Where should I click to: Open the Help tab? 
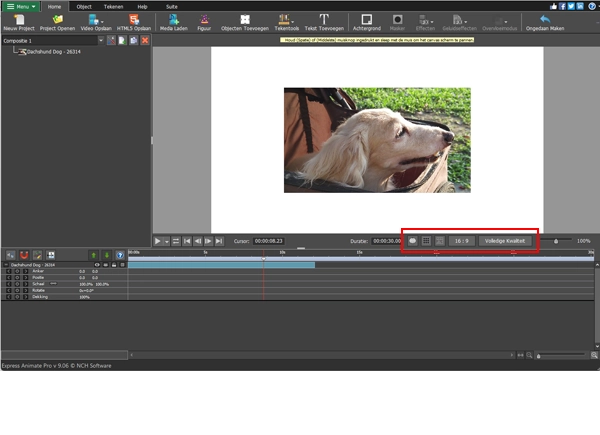pos(142,7)
